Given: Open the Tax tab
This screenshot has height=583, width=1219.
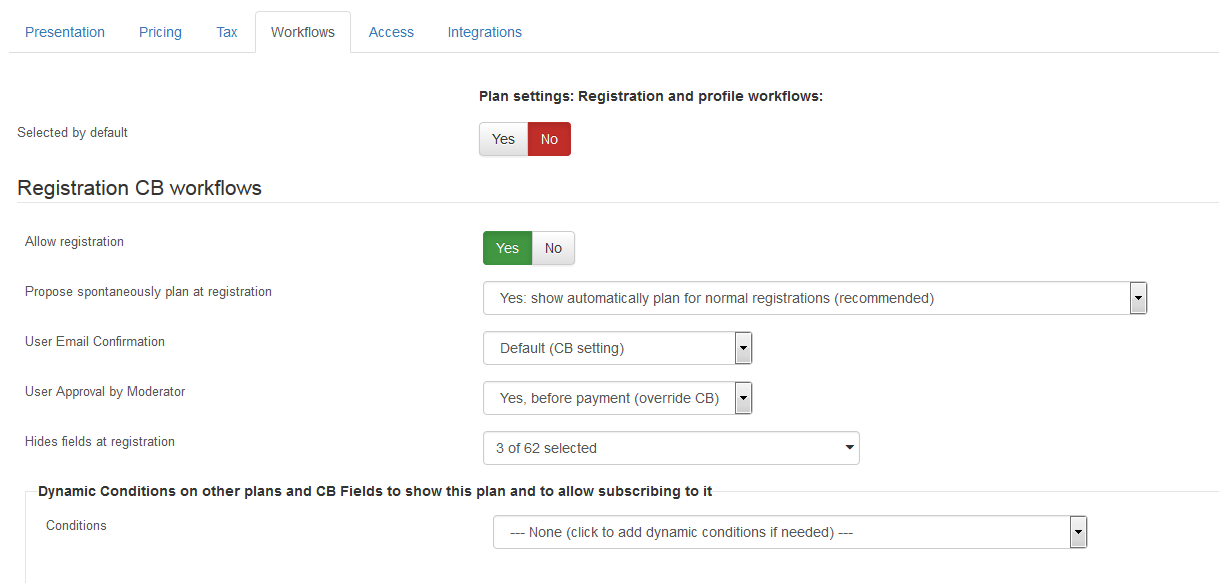Looking at the screenshot, I should pyautogui.click(x=227, y=32).
